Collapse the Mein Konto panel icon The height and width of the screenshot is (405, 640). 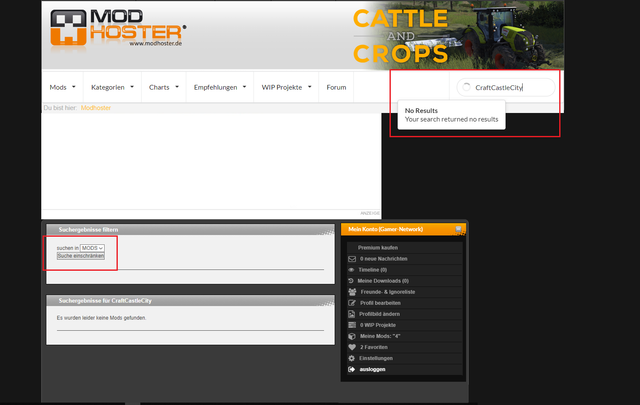point(458,229)
